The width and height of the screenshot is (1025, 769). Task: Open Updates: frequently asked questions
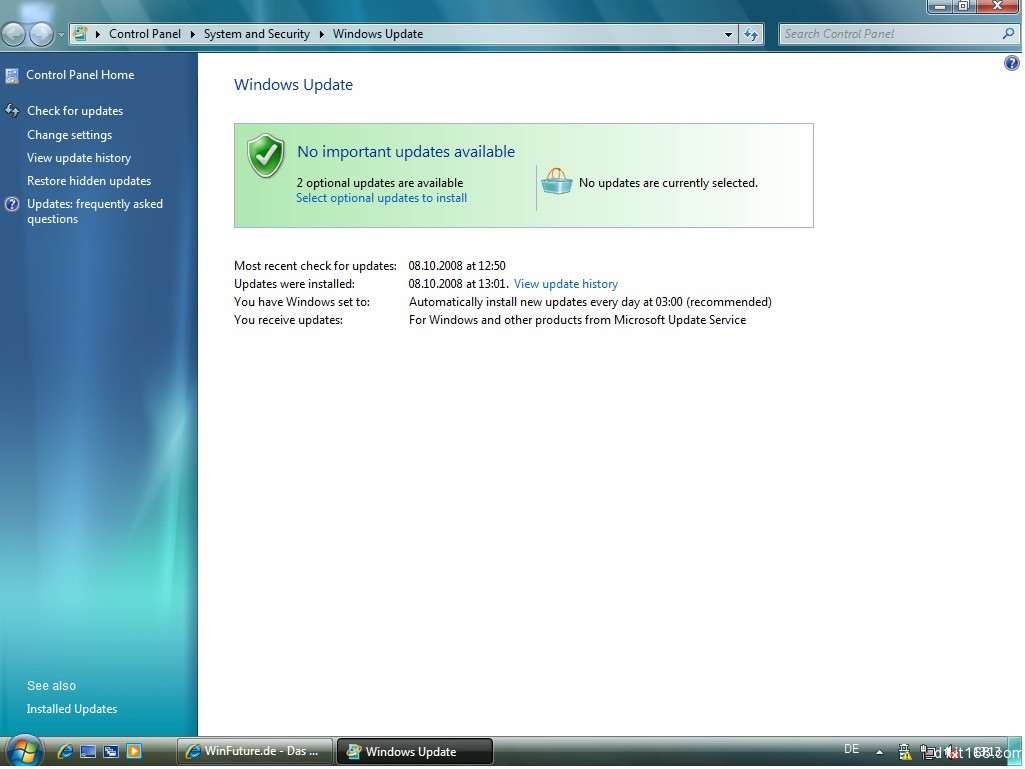pyautogui.click(x=95, y=211)
